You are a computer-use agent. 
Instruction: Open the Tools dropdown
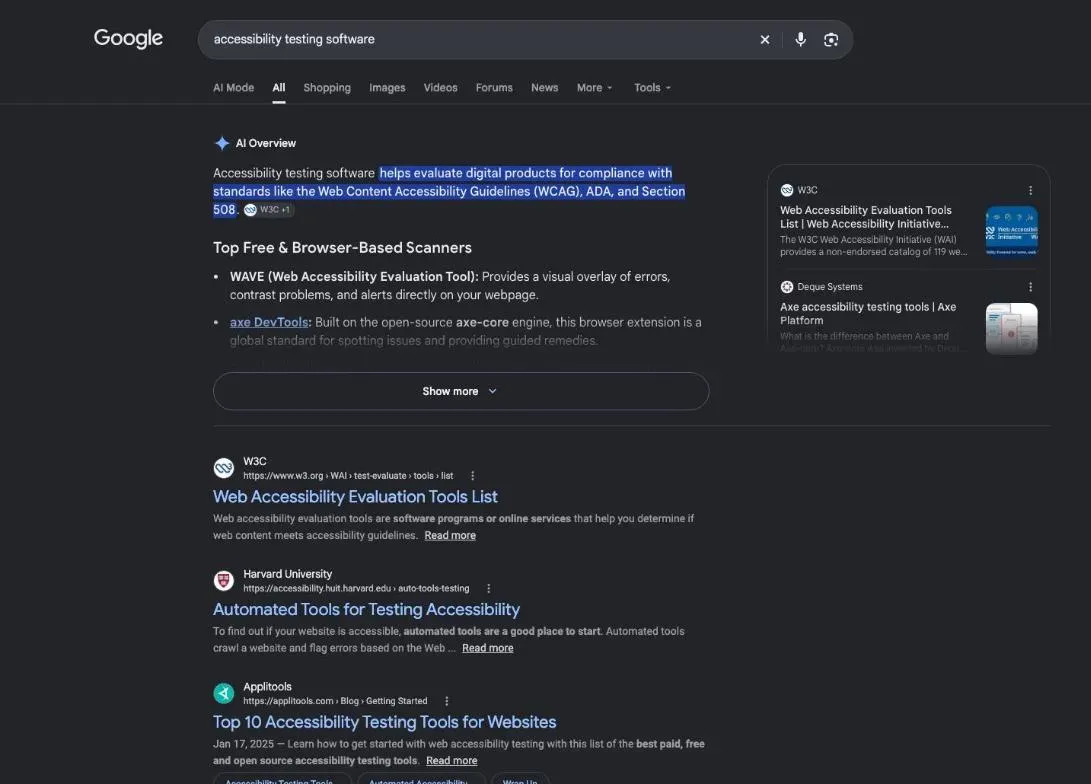[x=652, y=88]
